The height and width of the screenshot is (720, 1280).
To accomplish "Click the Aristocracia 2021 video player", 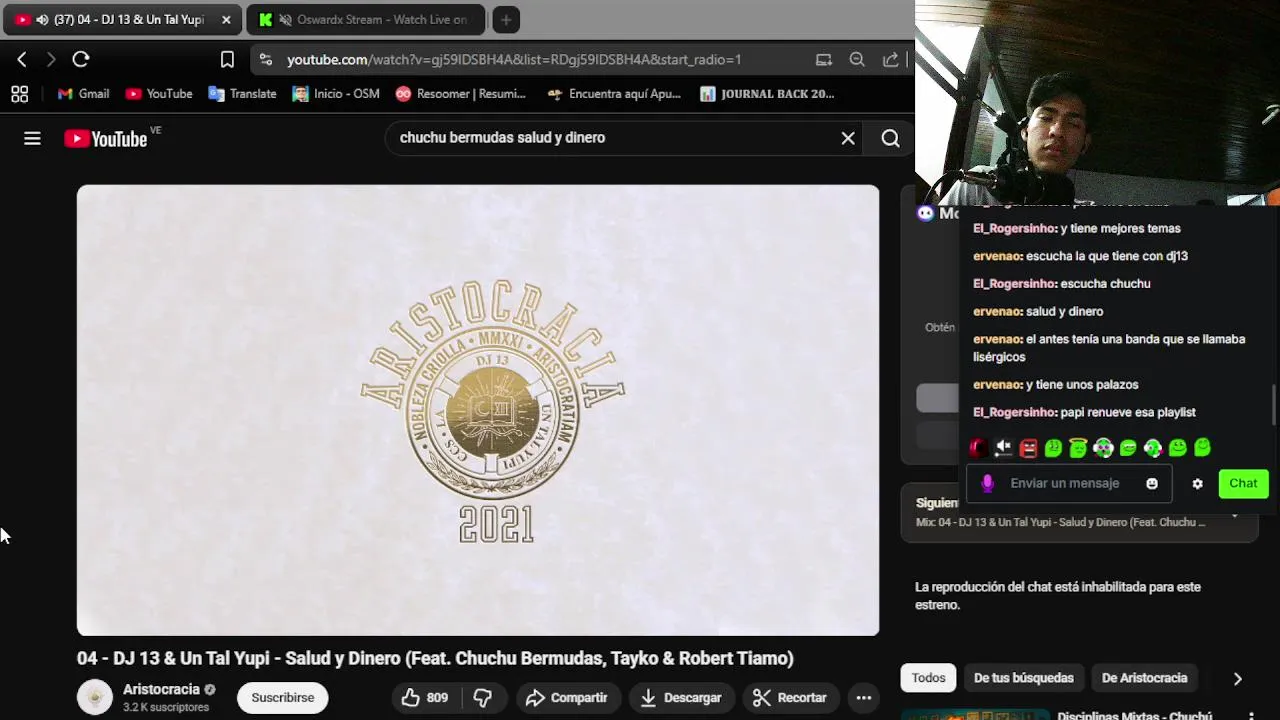I will (x=478, y=410).
